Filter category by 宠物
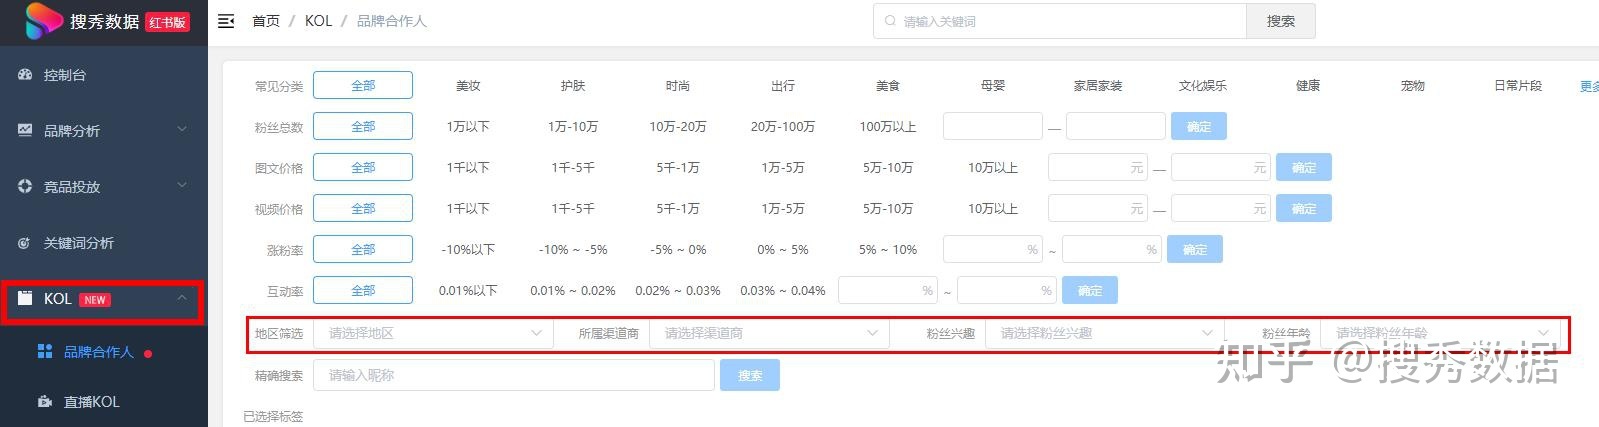The width and height of the screenshot is (1599, 427). click(x=1413, y=86)
